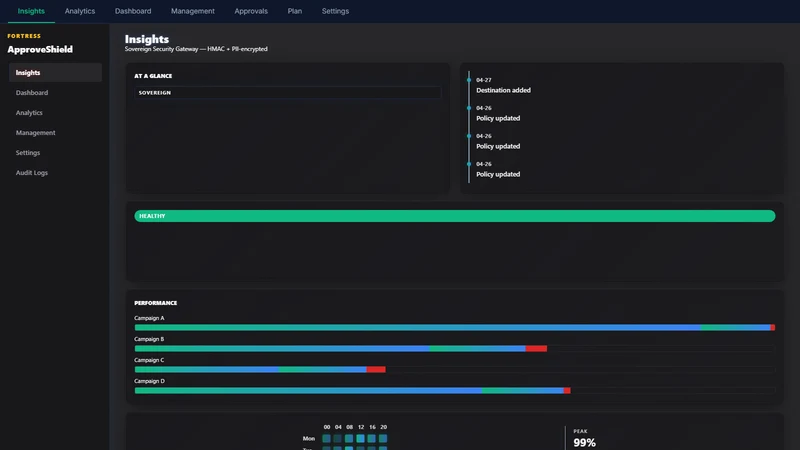Click the Mon row 12 heatmap cell

360,438
